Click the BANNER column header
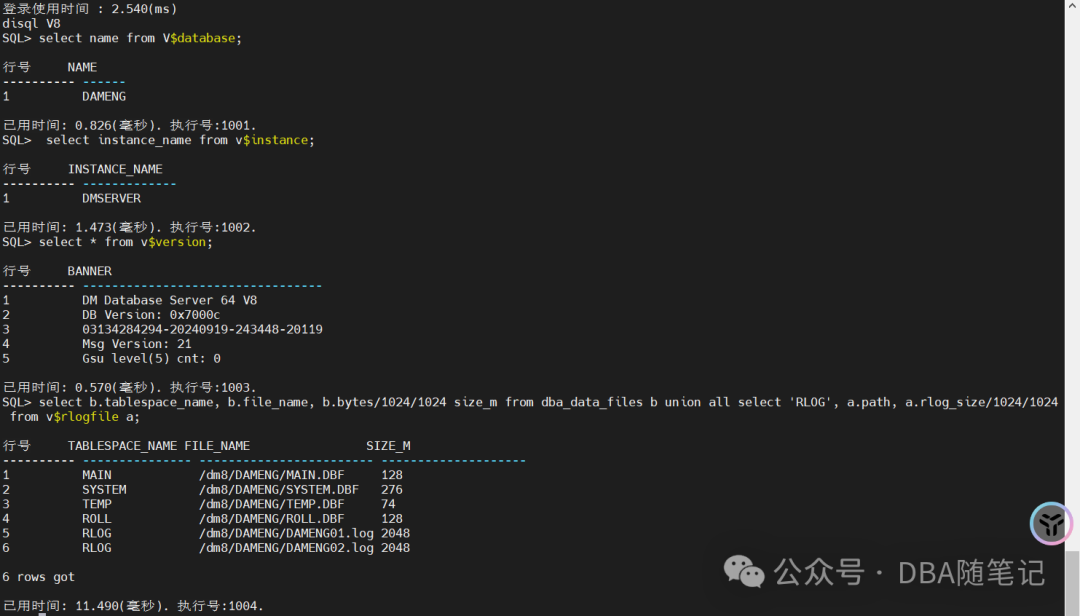 tap(89, 271)
